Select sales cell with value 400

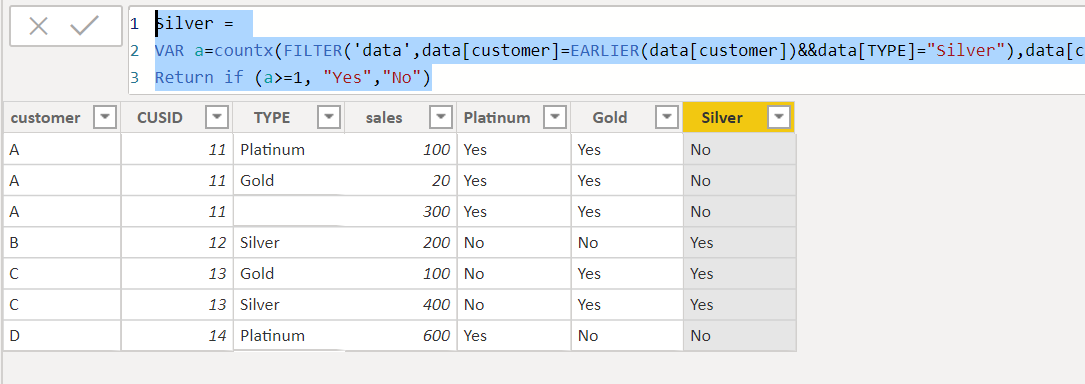(400, 304)
